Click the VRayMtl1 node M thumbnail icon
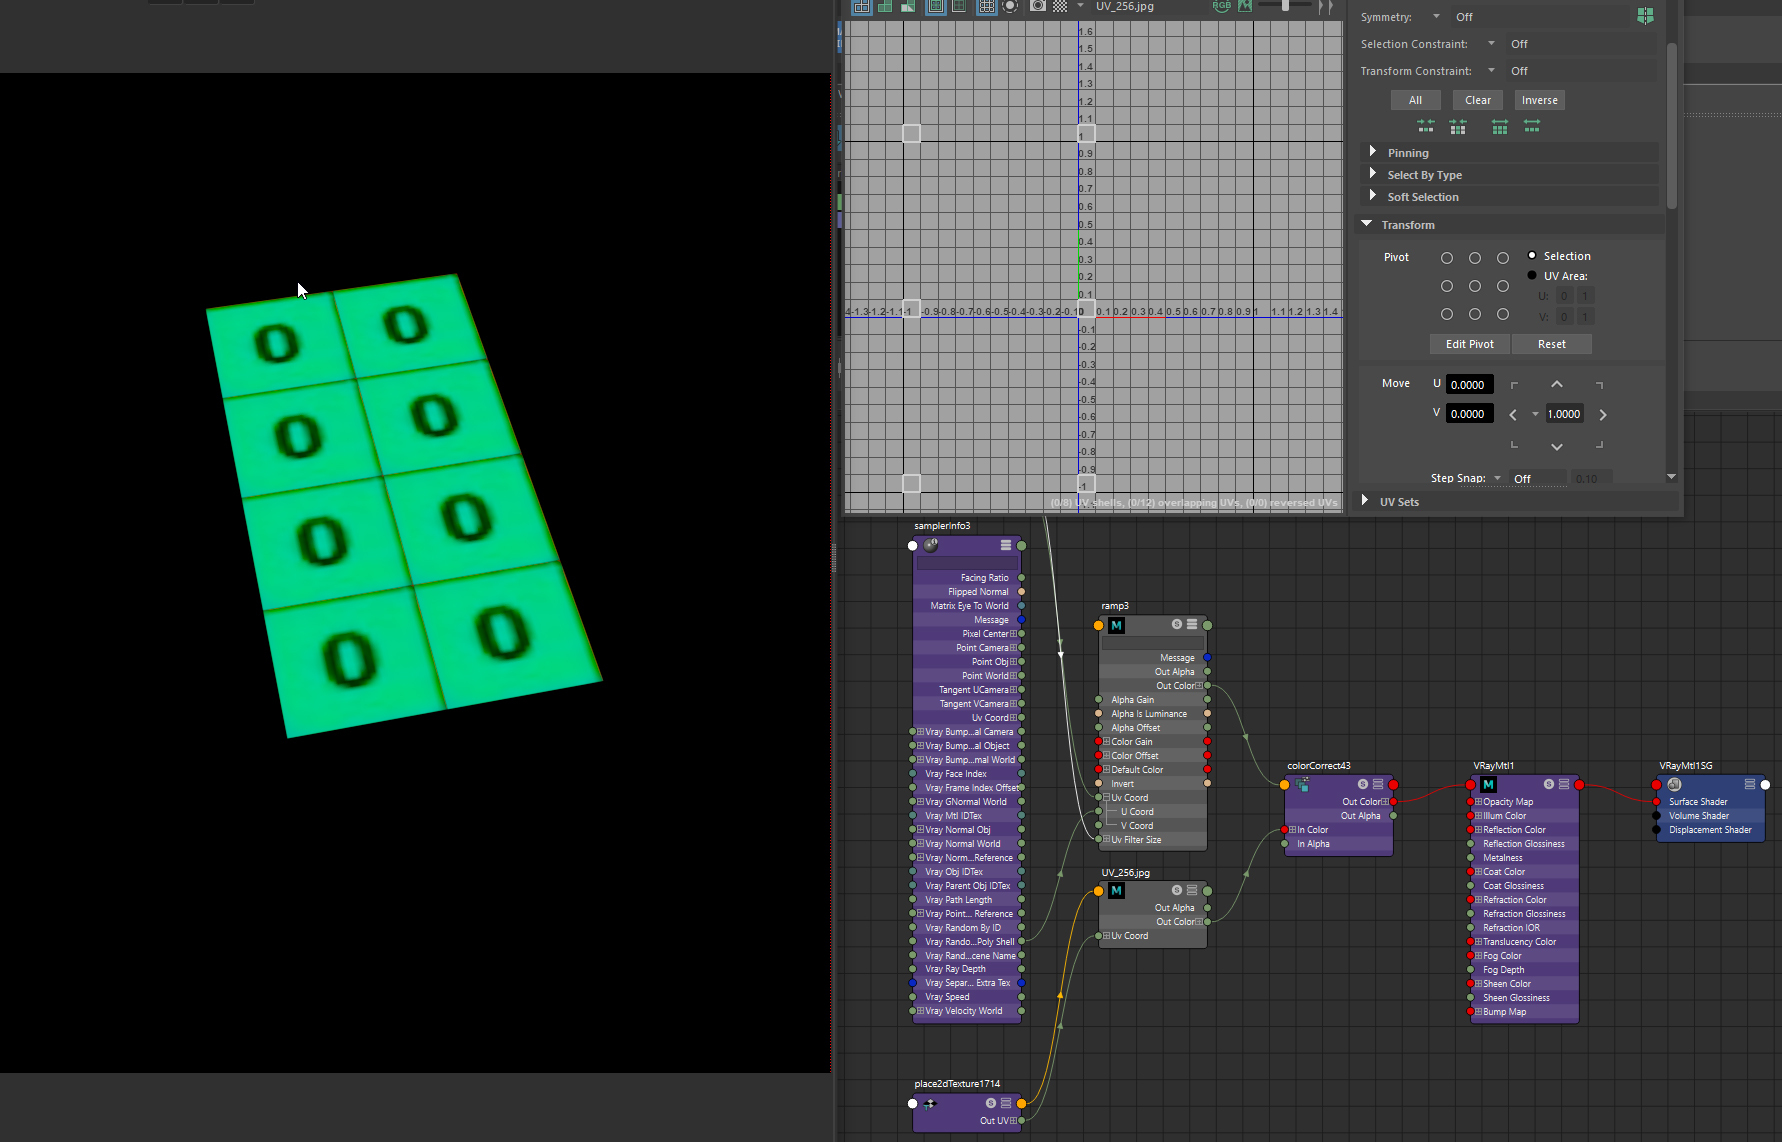 coord(1489,785)
